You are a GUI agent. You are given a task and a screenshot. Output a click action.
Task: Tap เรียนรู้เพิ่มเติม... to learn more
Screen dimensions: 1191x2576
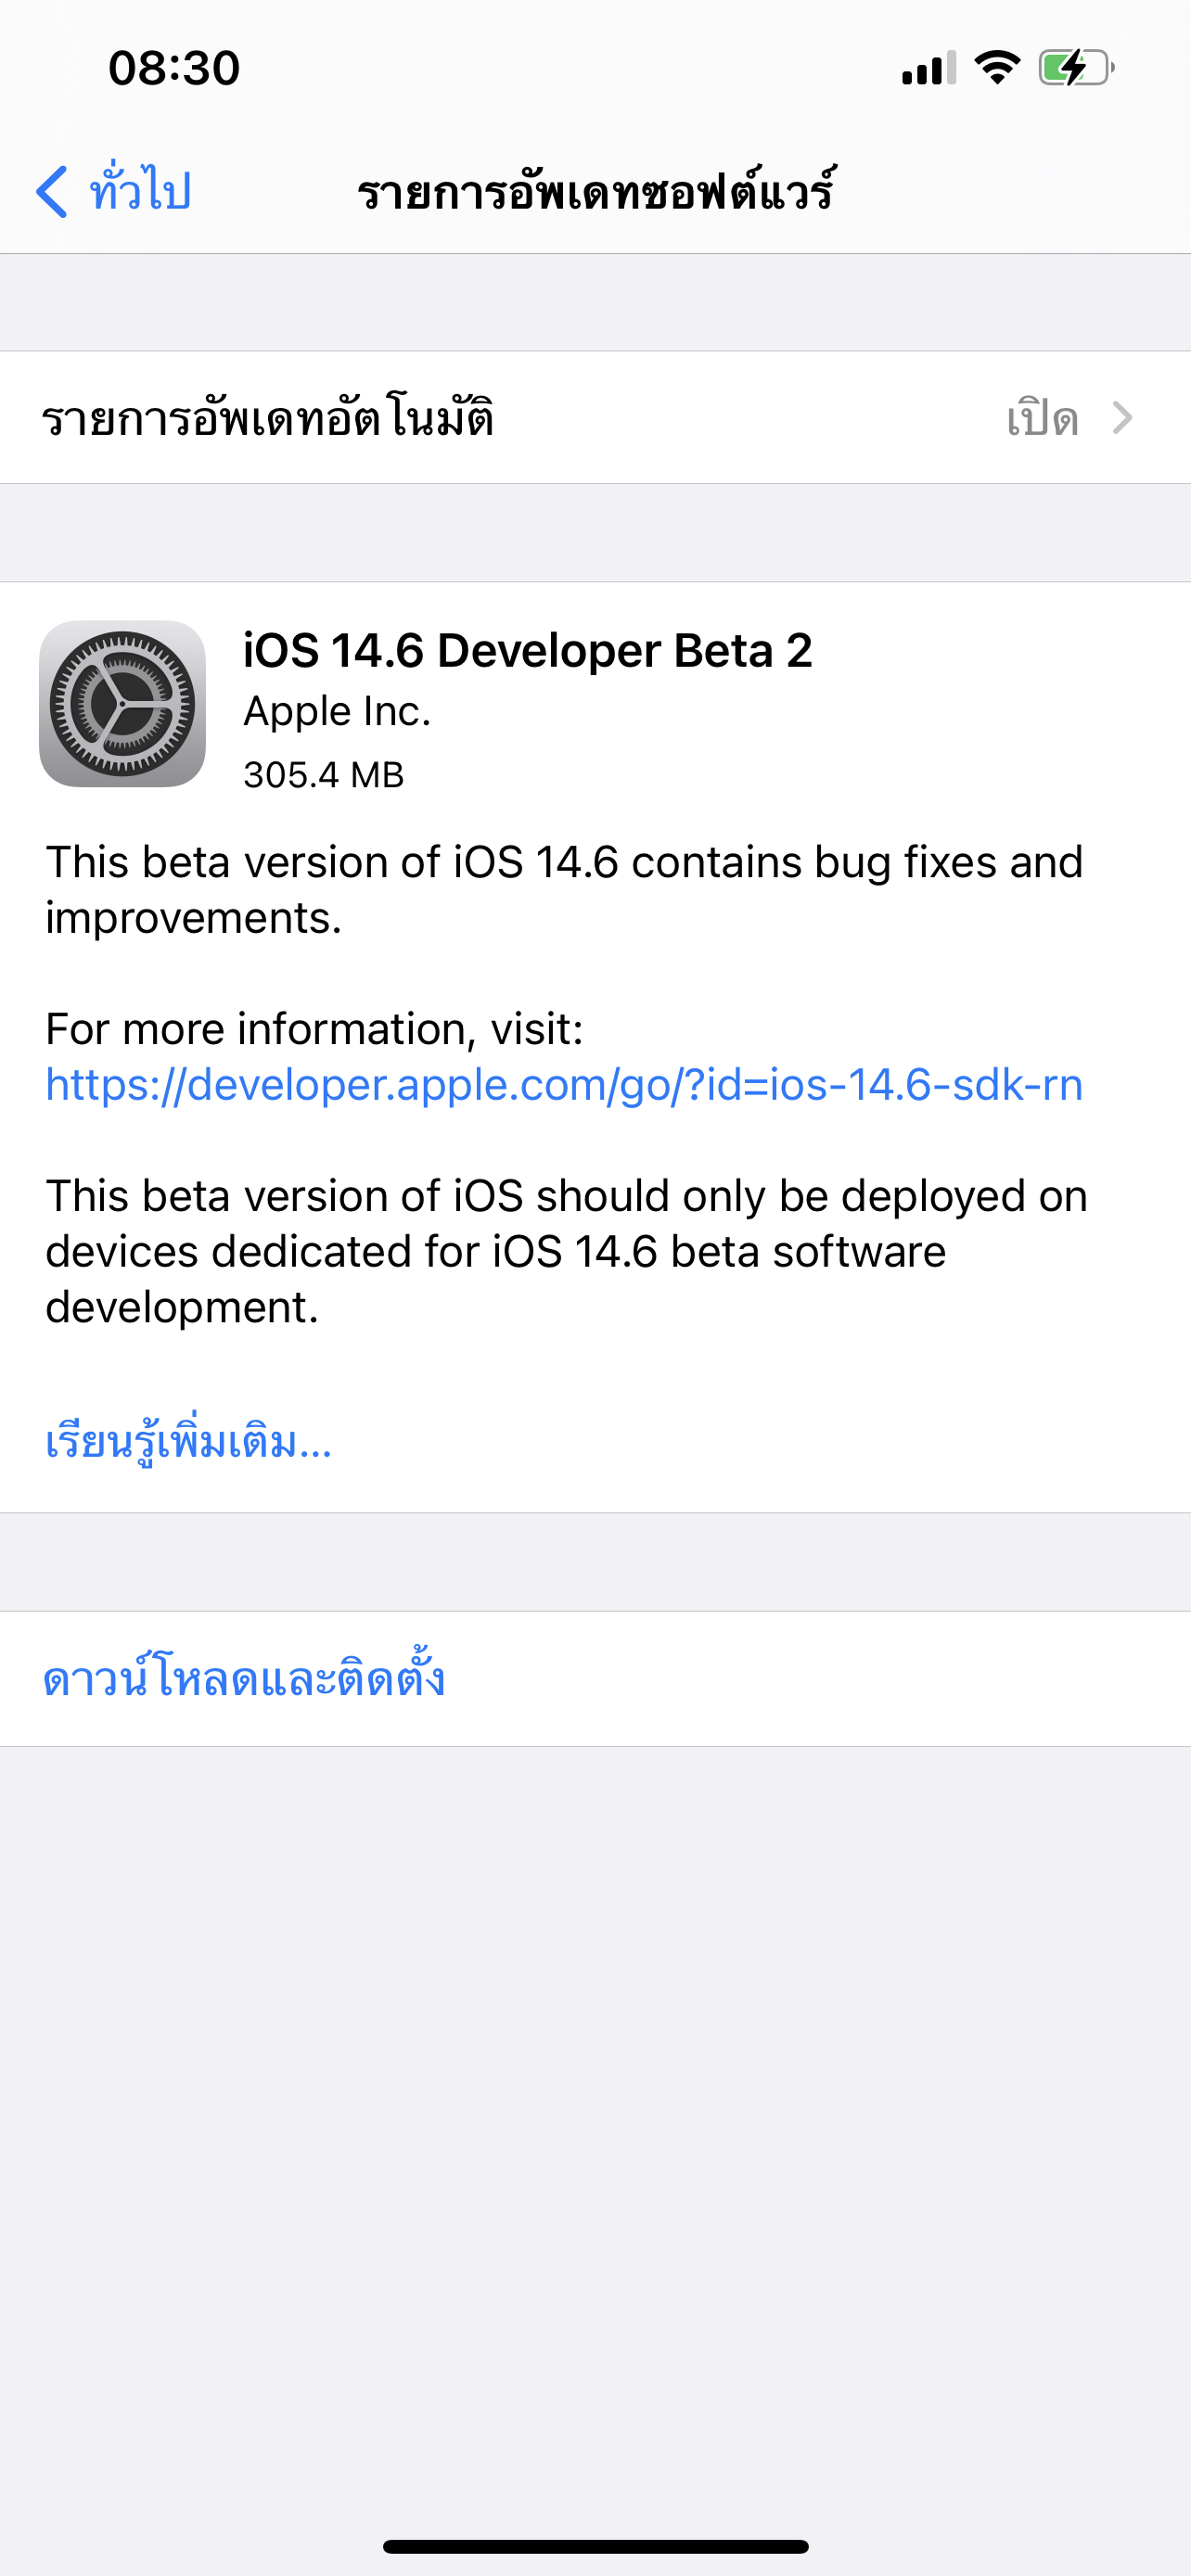pyautogui.click(x=188, y=1442)
